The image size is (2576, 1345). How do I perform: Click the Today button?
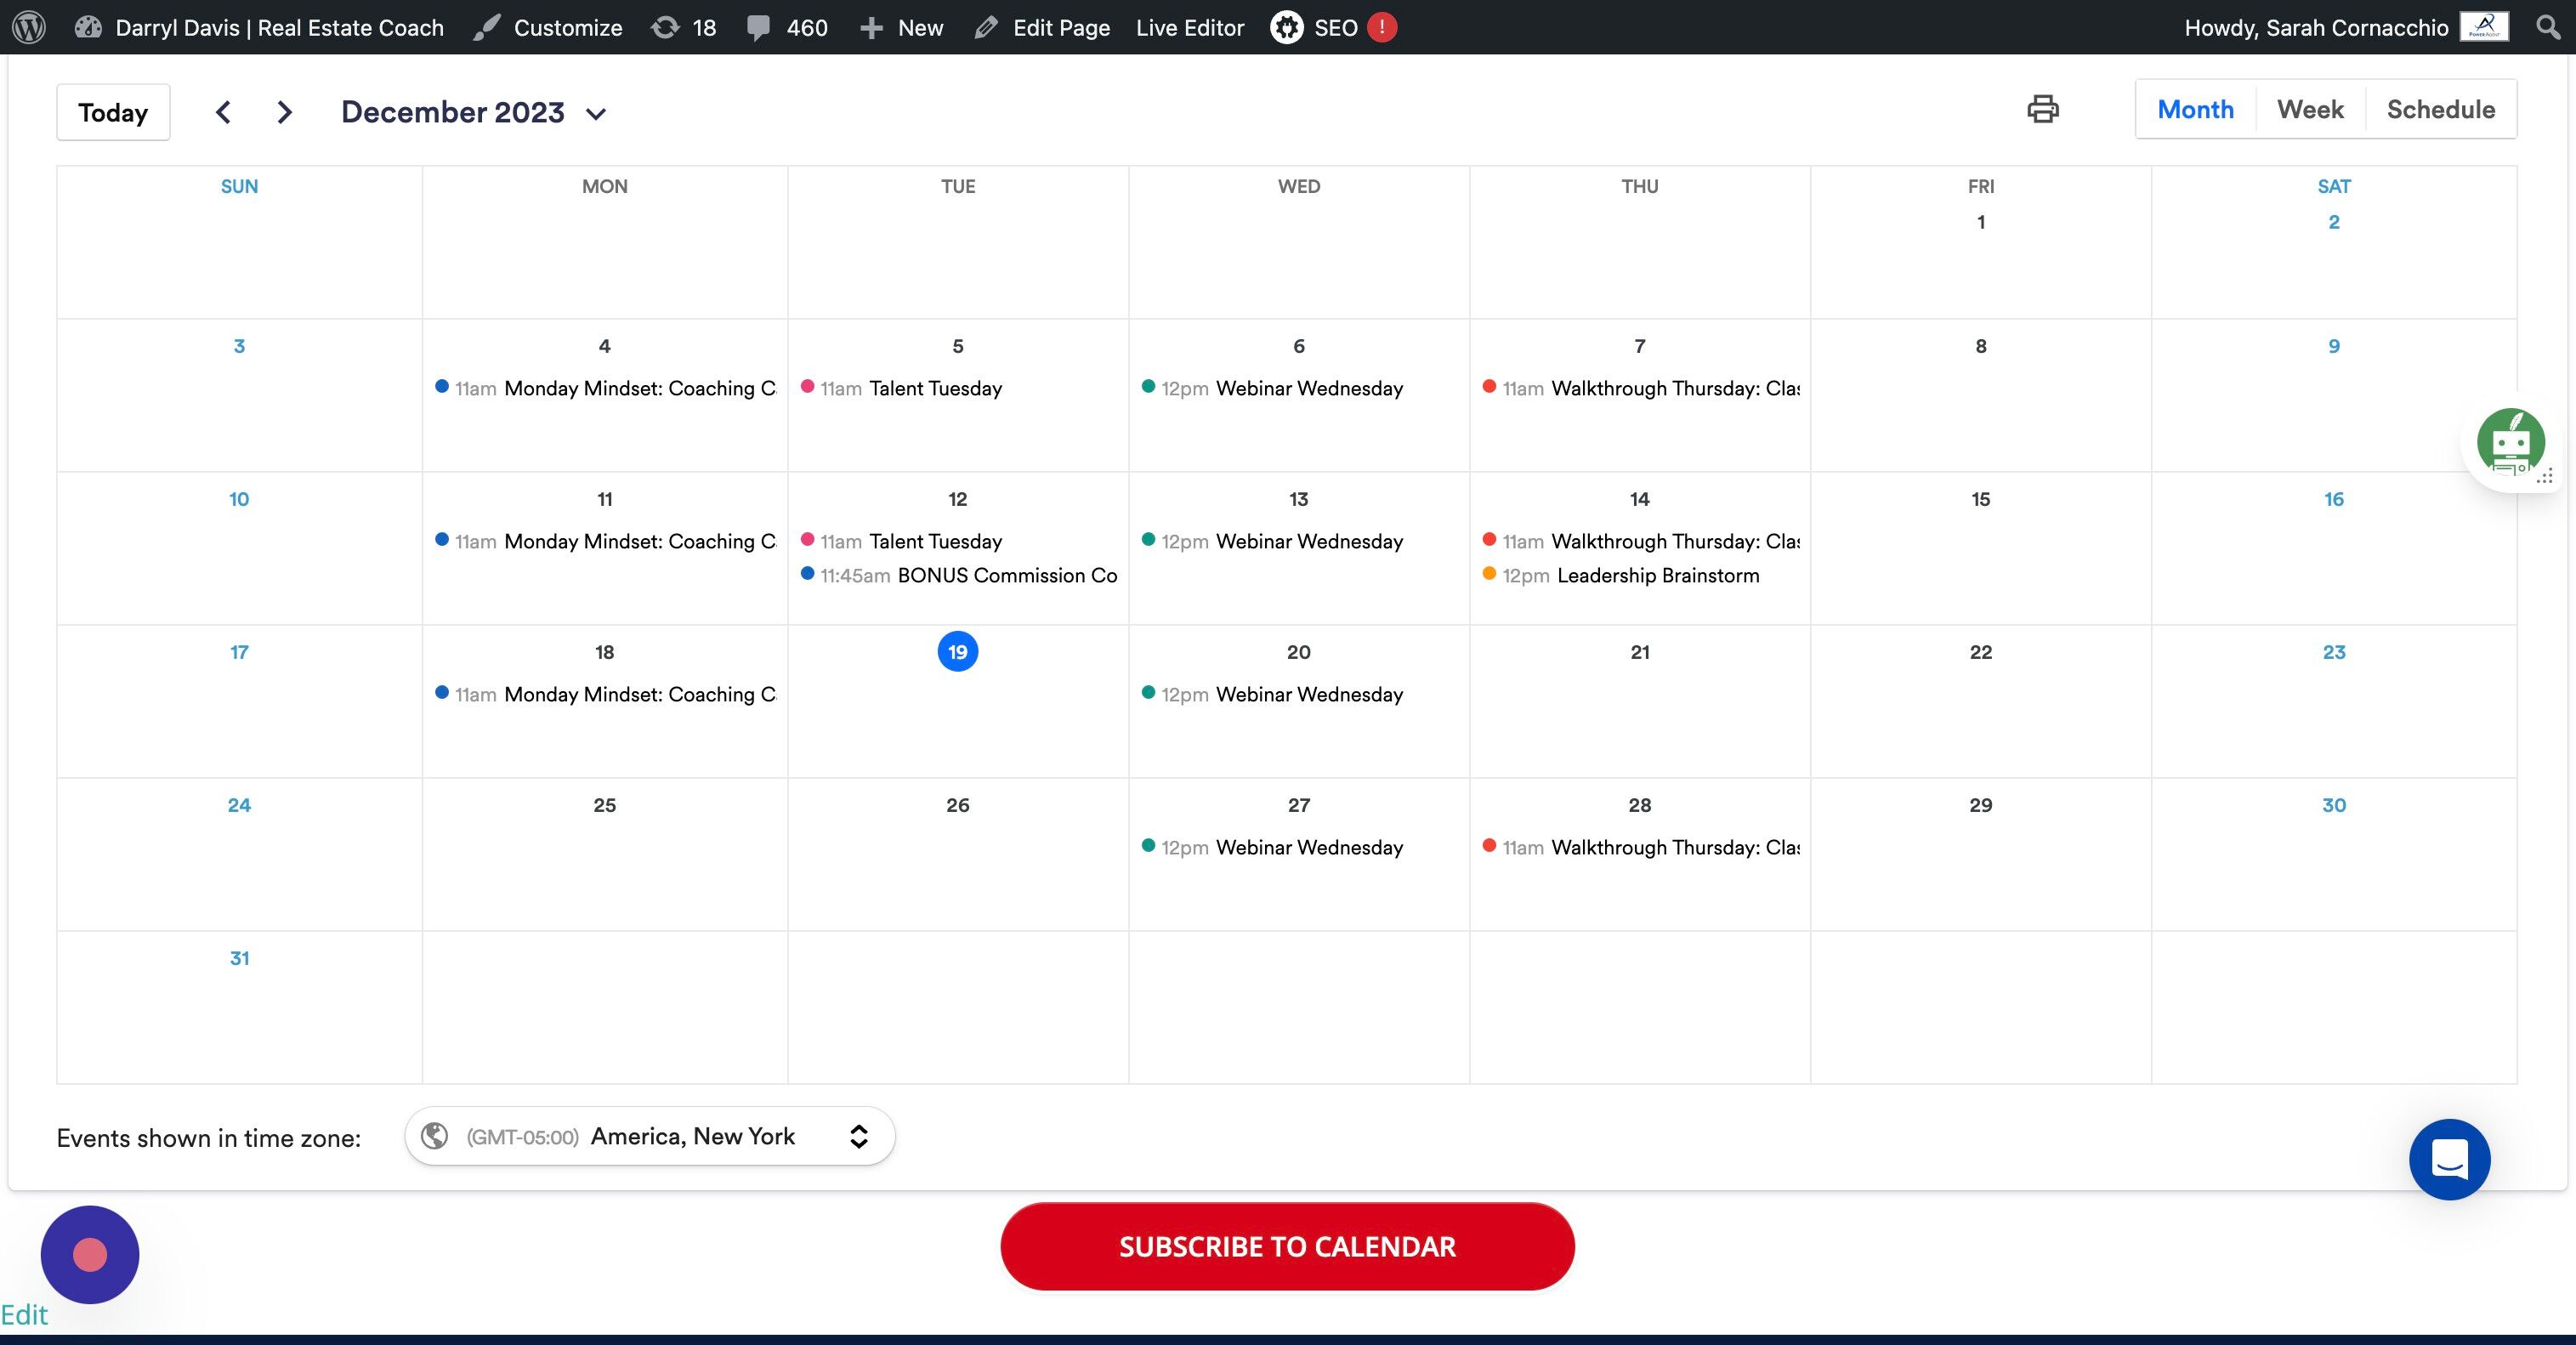click(113, 112)
